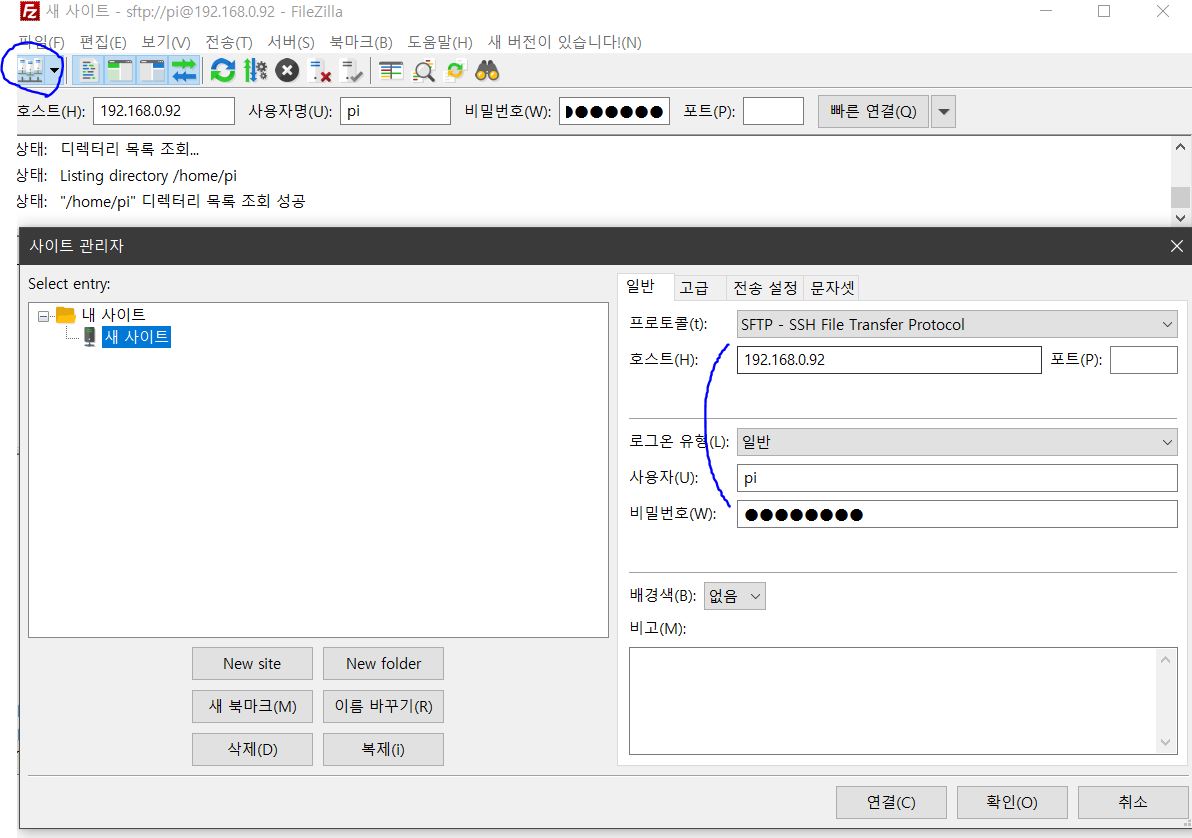Cancel current operation toolbar icon

click(287, 71)
